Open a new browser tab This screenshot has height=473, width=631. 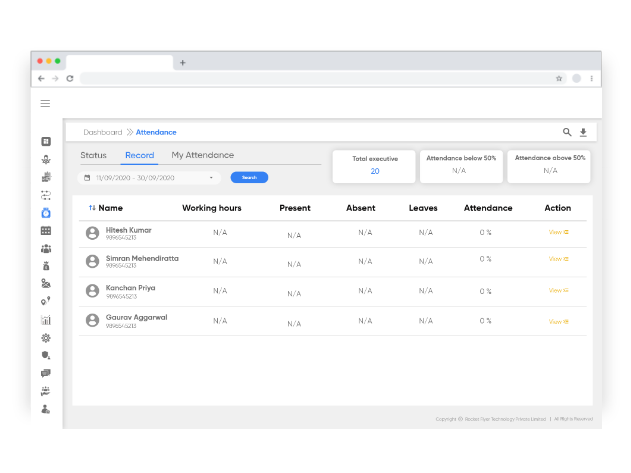[x=183, y=63]
